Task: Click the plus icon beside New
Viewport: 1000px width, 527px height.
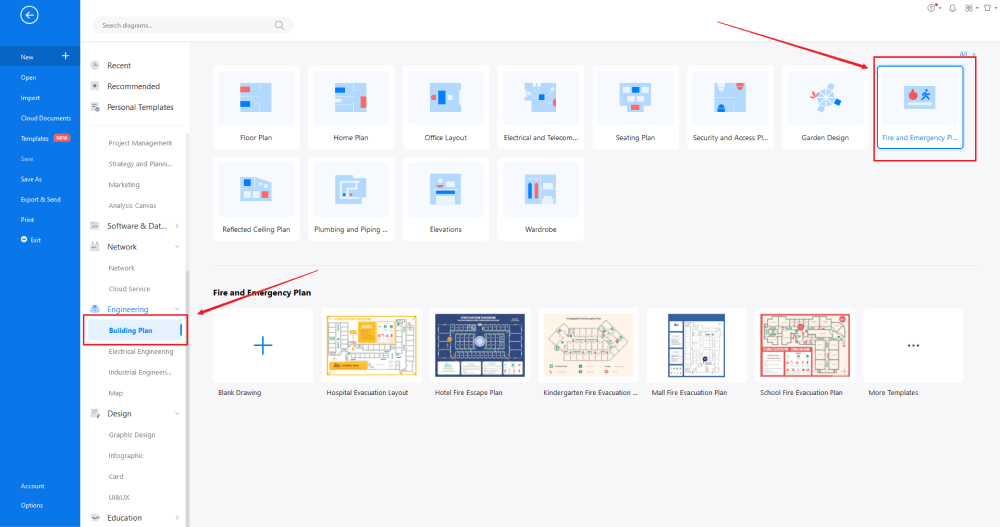Action: (65, 56)
